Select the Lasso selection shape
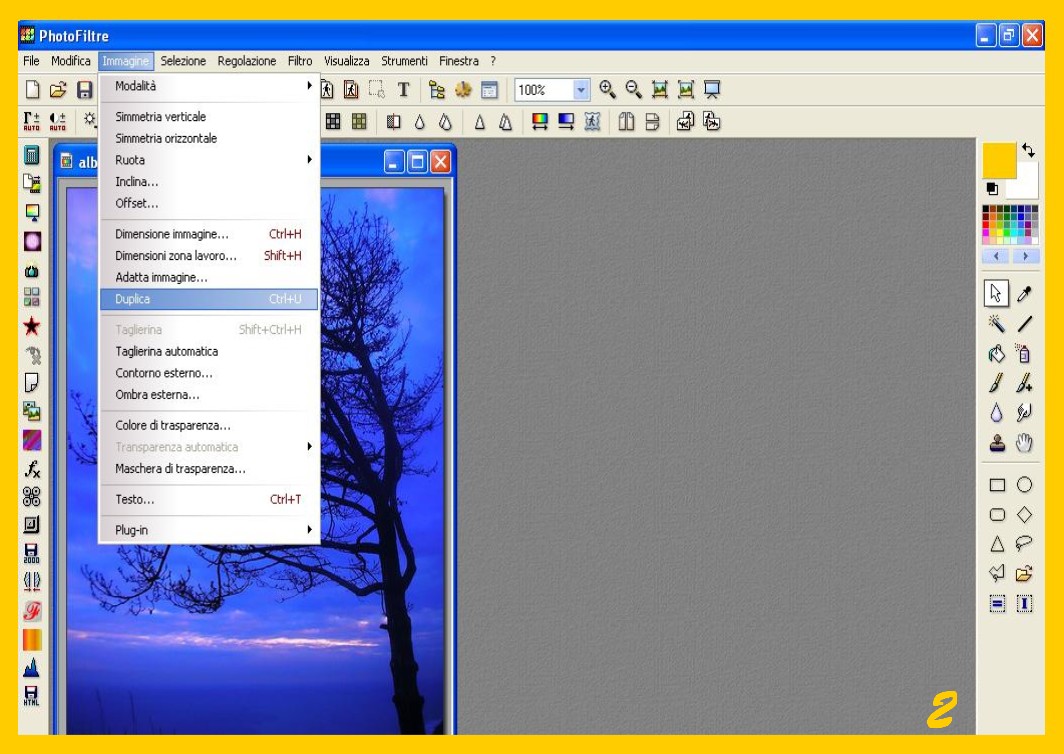The width and height of the screenshot is (1064, 754). point(1024,544)
